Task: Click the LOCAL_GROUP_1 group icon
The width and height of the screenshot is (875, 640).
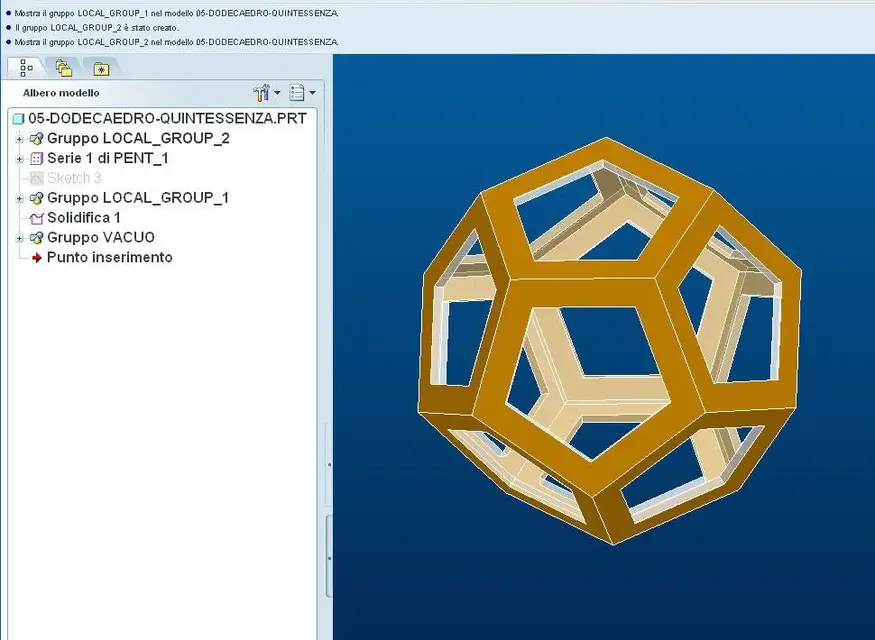Action: point(36,199)
